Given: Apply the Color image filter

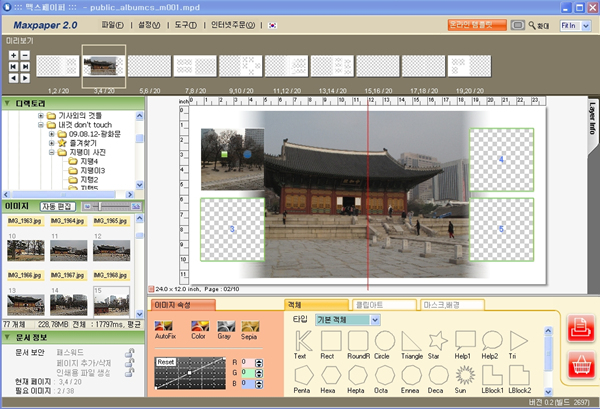Looking at the screenshot, I should [x=199, y=330].
